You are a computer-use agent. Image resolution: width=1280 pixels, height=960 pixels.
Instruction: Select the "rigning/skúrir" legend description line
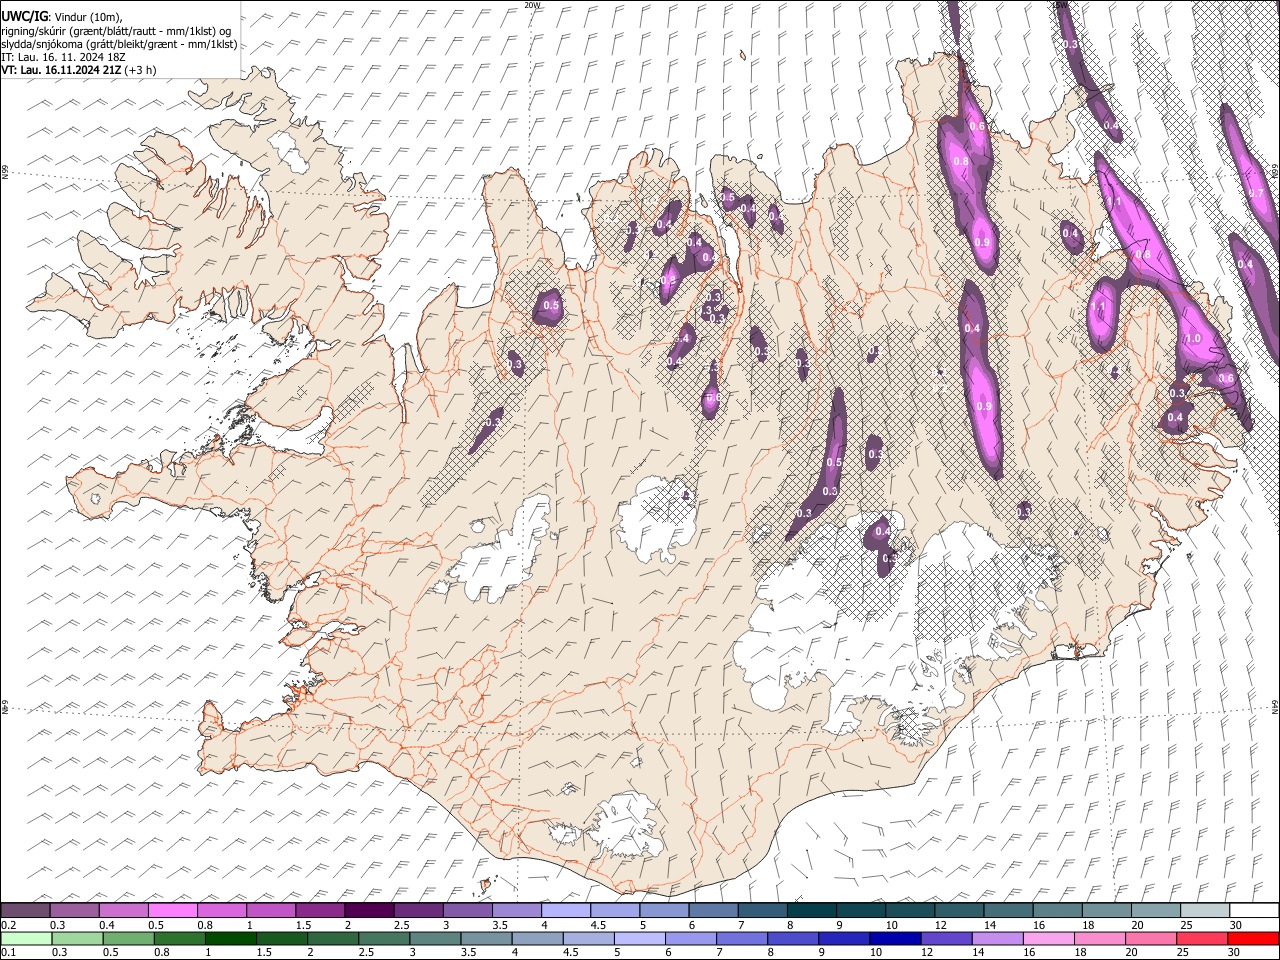click(x=116, y=30)
